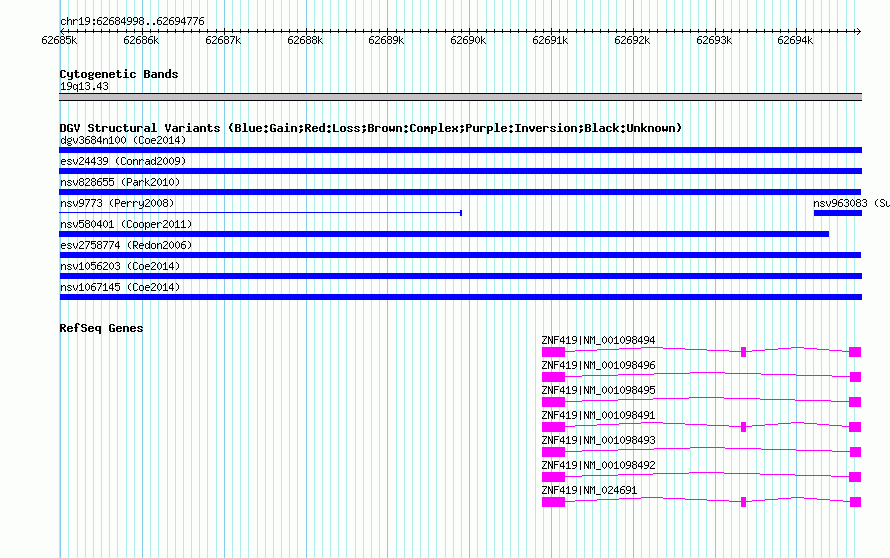The height and width of the screenshot is (558, 890).
Task: Open transcript label ZNF419|NM_001098496
Action: 598,366
